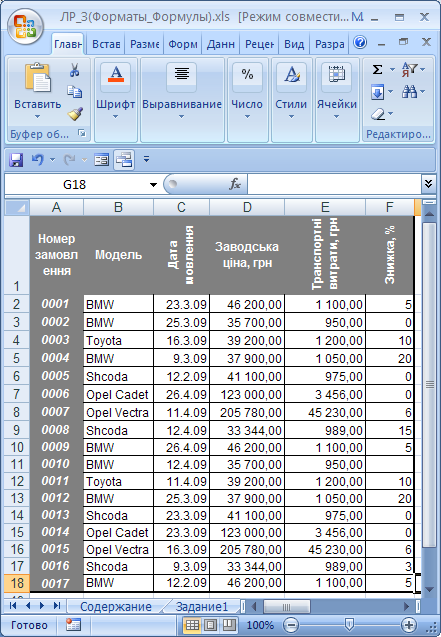The width and height of the screenshot is (441, 637).
Task: Click zoom out minus button
Action: coord(291,625)
